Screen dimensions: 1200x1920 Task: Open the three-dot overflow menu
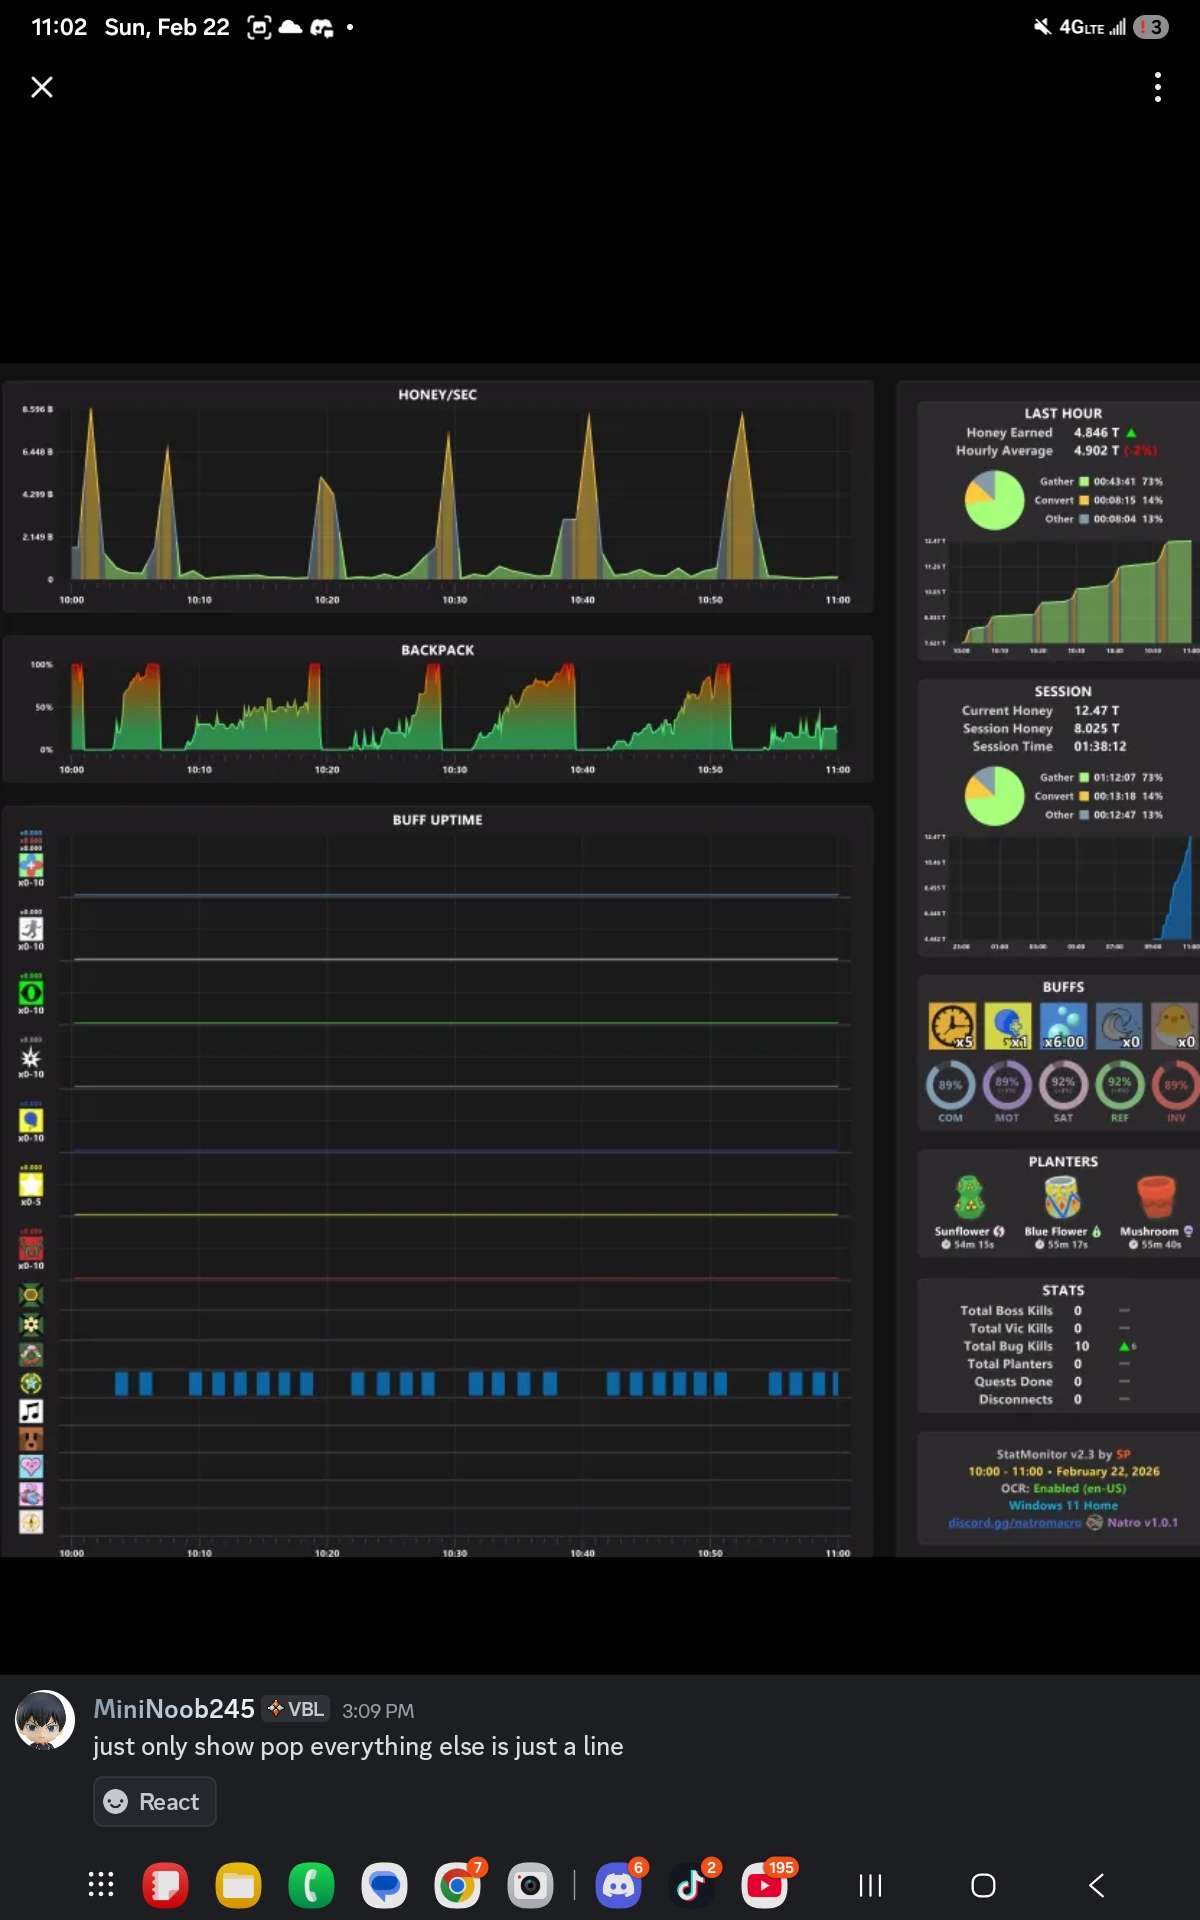coord(1158,87)
